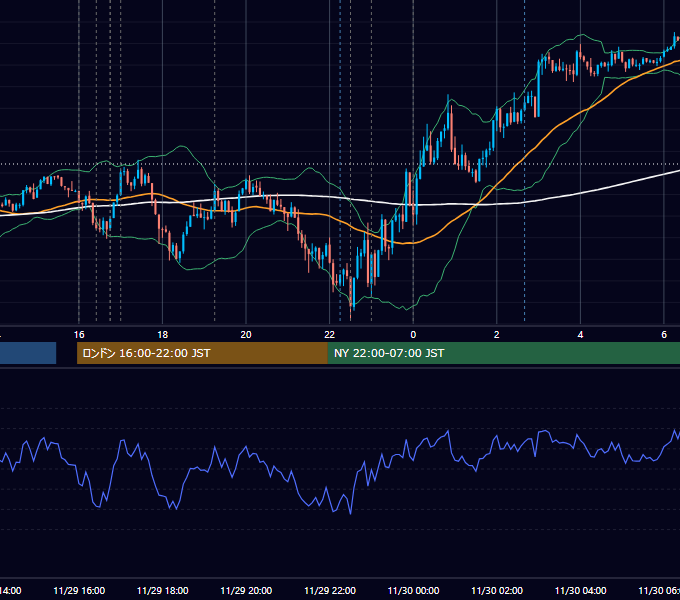Click the NY 22:00-07:00 JST session bar
Viewport: 680px width, 600px height.
[503, 353]
